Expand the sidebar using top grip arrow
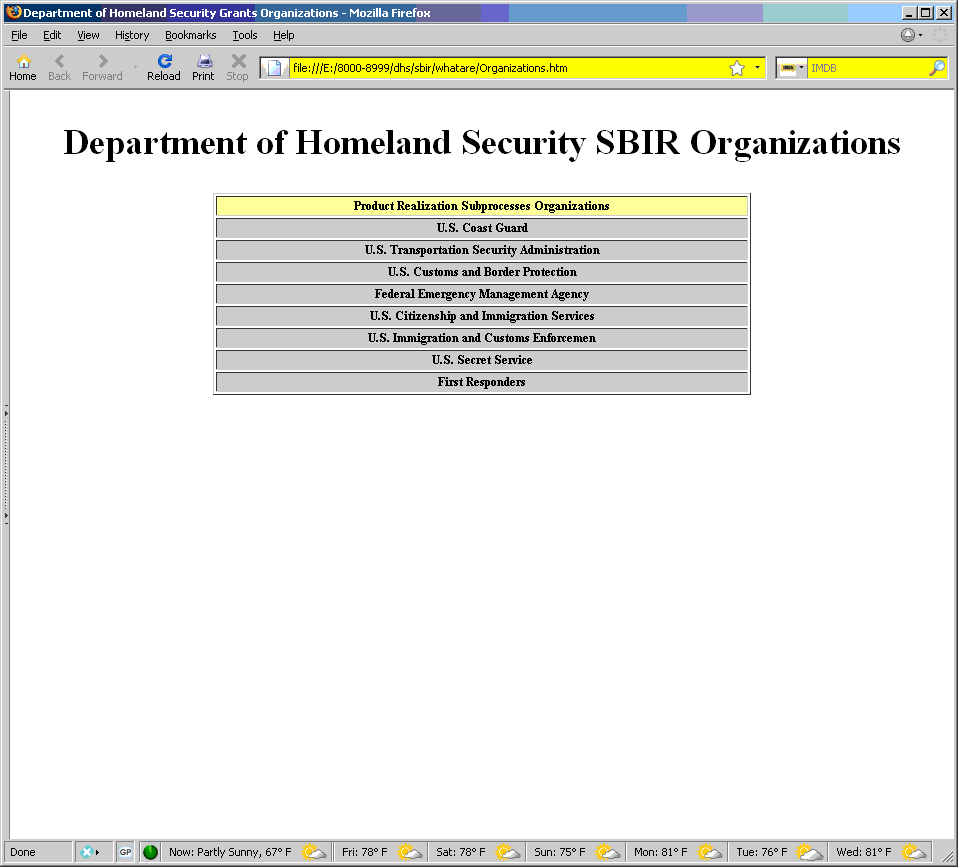Image resolution: width=958 pixels, height=867 pixels. pyautogui.click(x=6, y=414)
